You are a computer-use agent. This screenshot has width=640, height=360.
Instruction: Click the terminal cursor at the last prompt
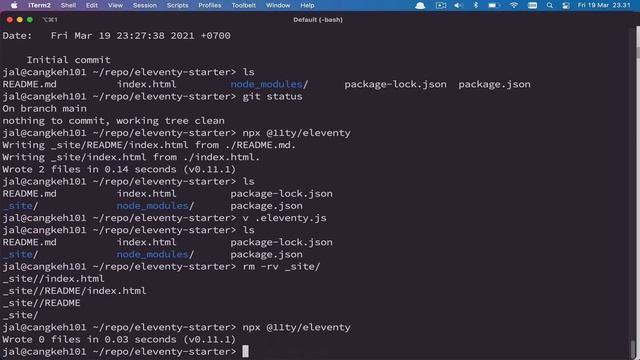[x=245, y=351]
